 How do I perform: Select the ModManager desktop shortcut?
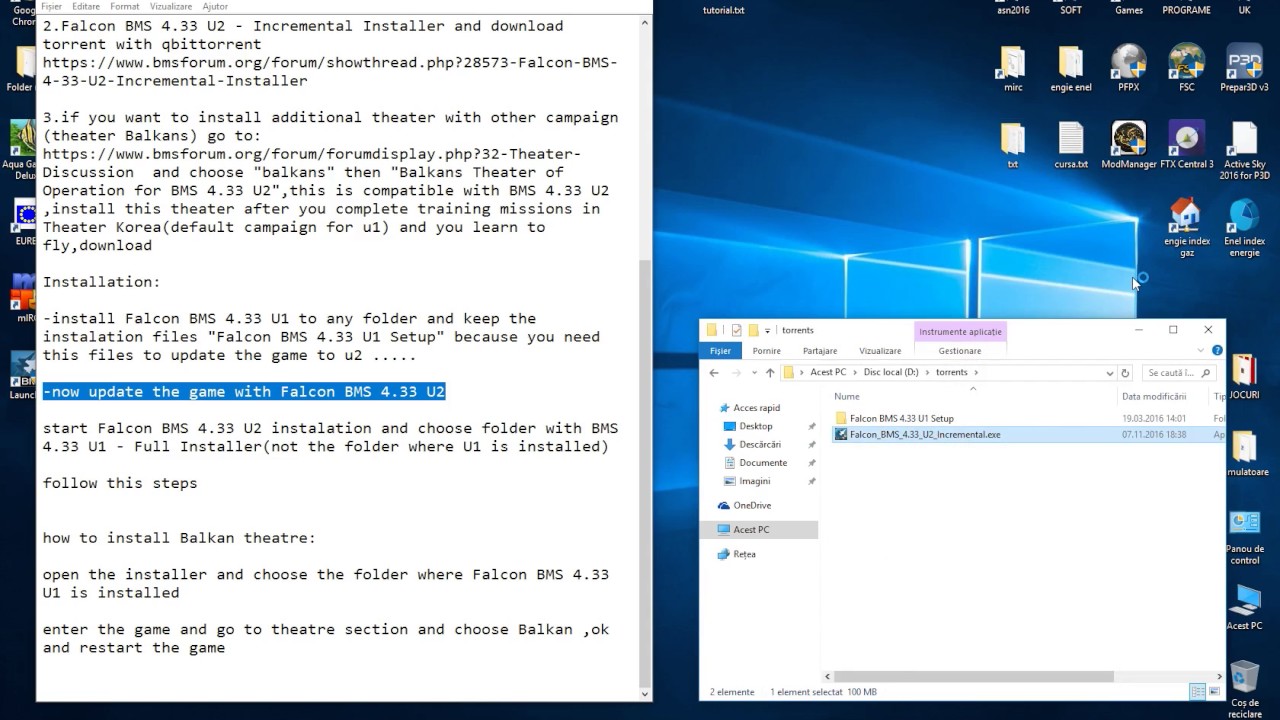(x=1129, y=146)
